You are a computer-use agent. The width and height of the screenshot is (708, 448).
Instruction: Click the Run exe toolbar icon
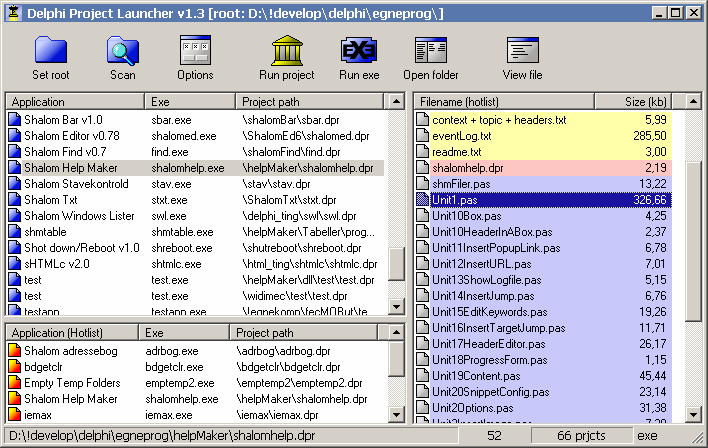click(x=359, y=50)
